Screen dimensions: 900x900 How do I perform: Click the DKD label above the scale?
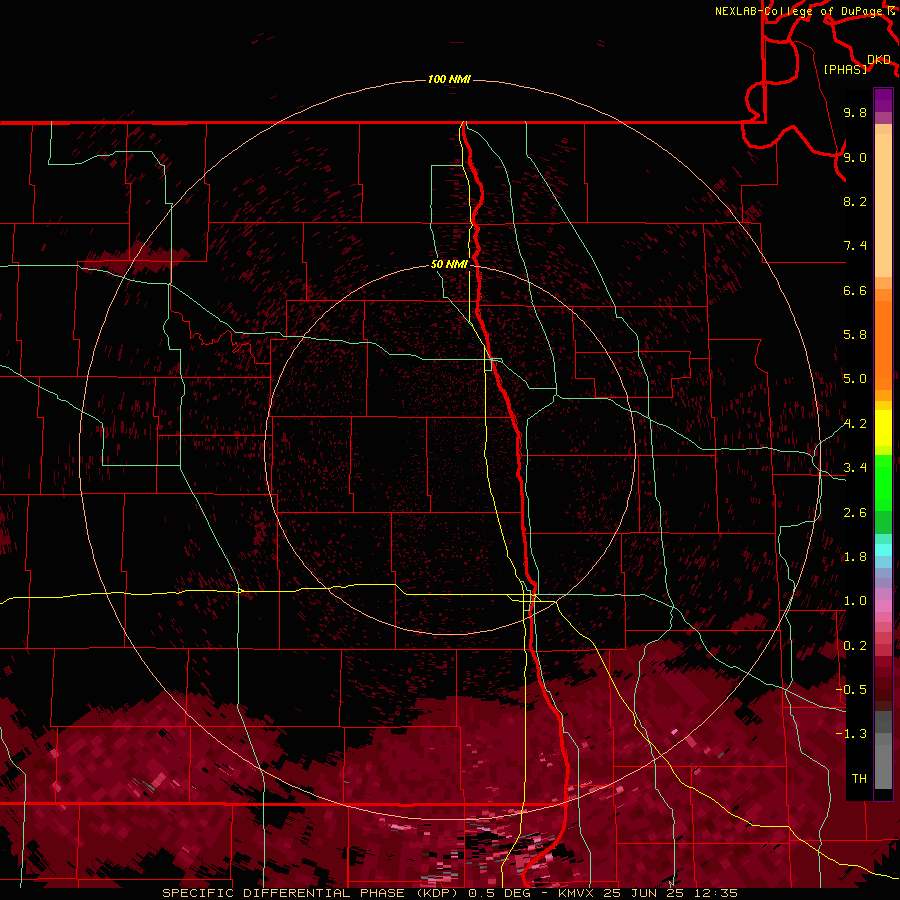click(879, 60)
